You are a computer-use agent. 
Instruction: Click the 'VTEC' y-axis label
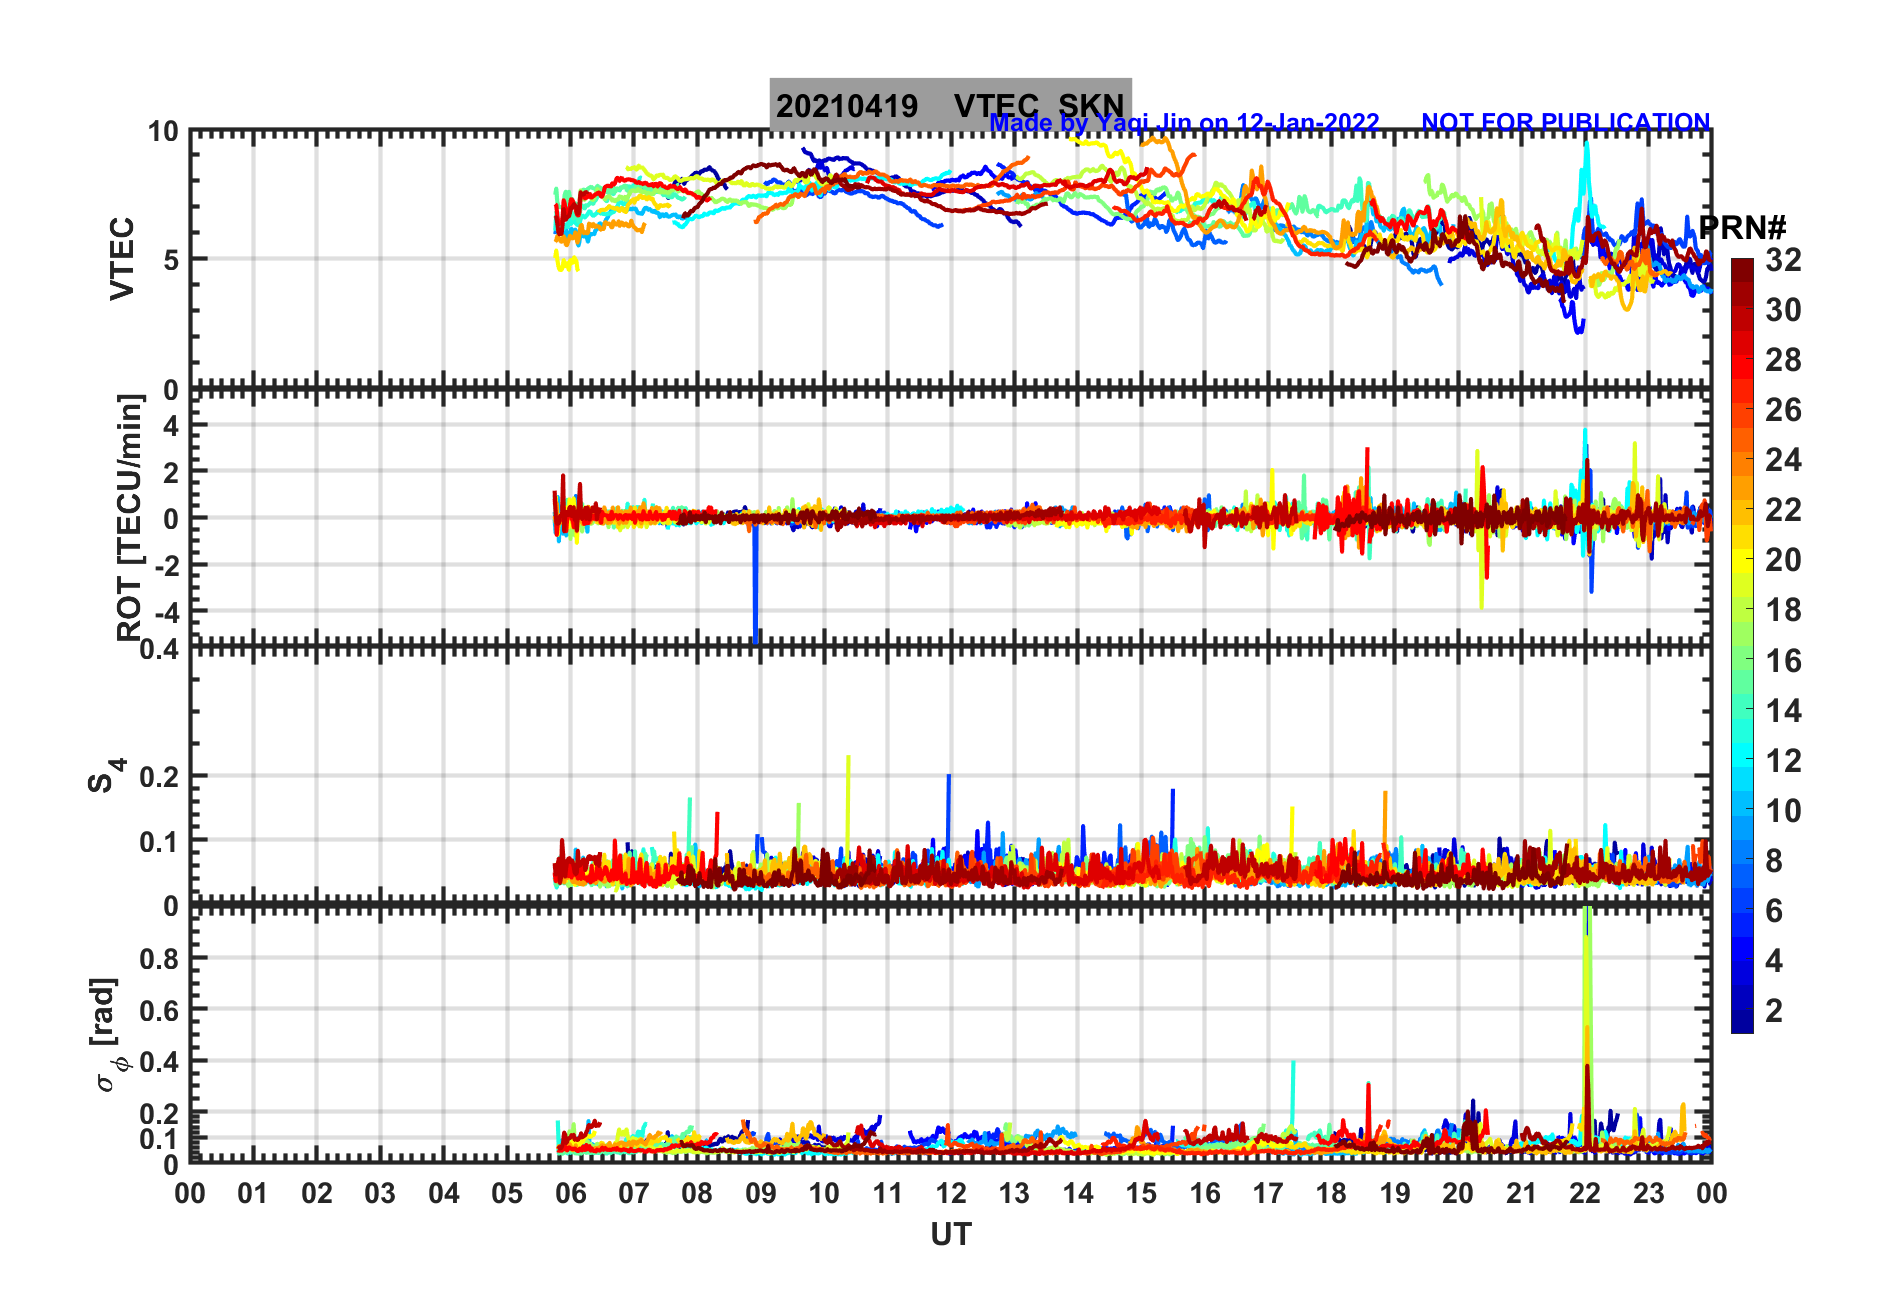(122, 259)
